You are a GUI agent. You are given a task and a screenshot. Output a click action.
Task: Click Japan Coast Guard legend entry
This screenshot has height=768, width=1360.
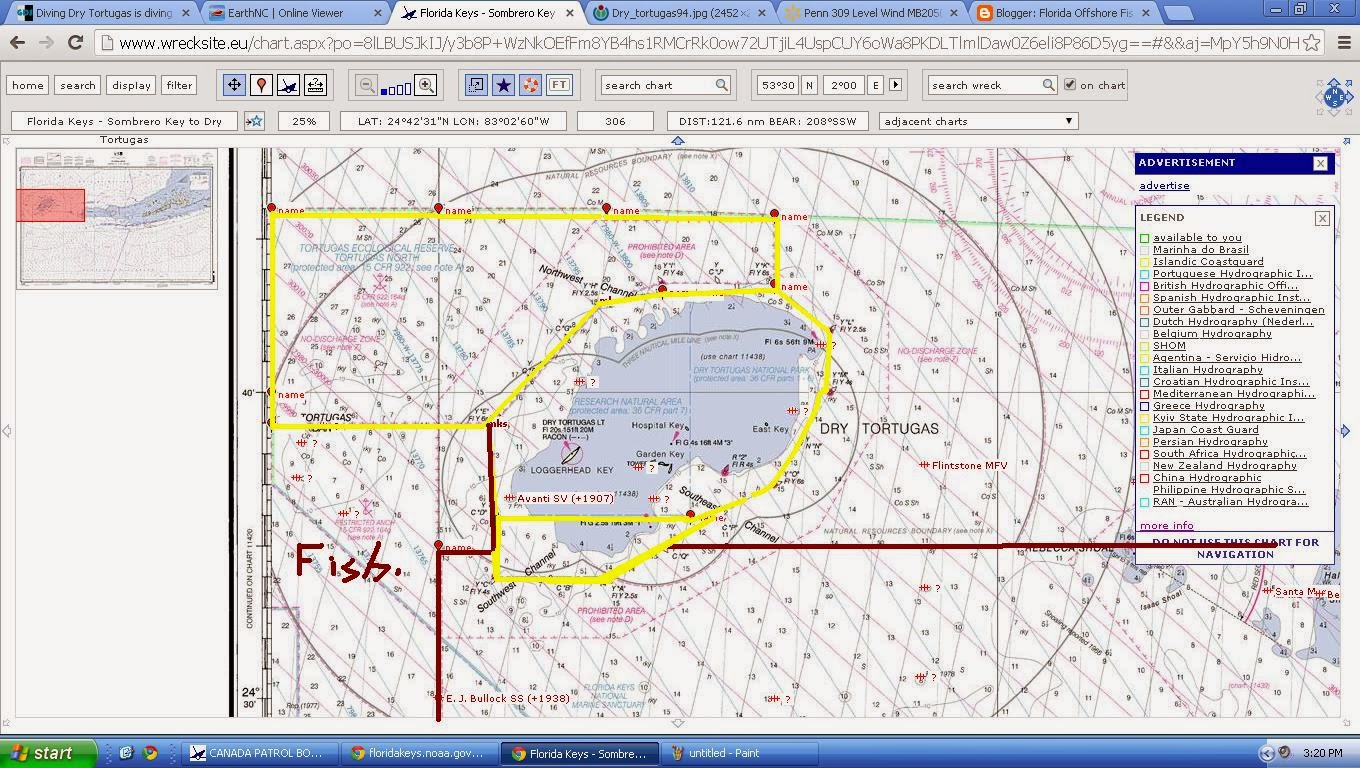coord(1205,429)
